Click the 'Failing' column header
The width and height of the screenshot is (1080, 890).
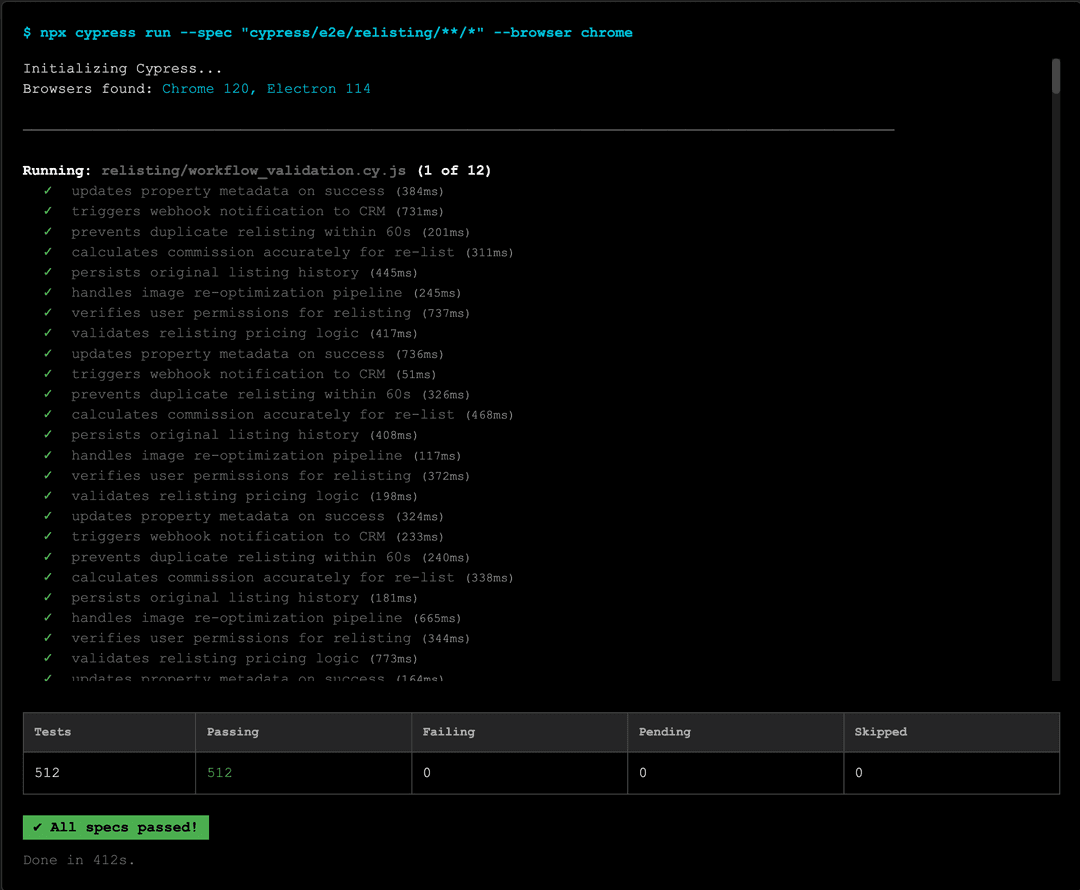click(449, 732)
